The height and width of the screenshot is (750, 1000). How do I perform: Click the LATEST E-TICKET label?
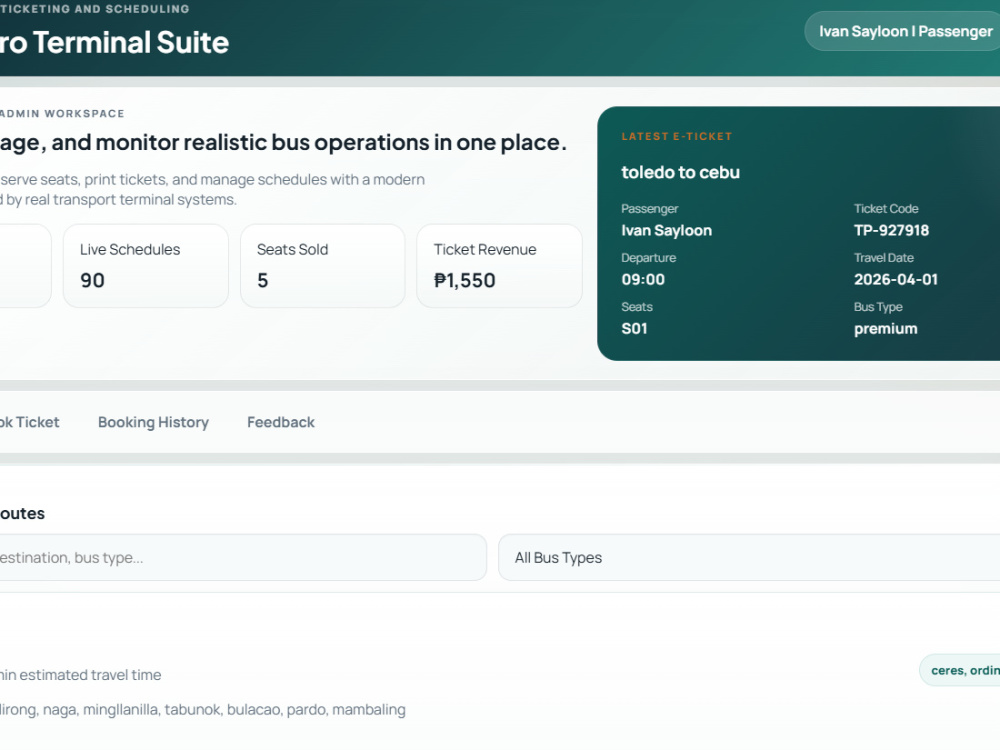[x=677, y=136]
